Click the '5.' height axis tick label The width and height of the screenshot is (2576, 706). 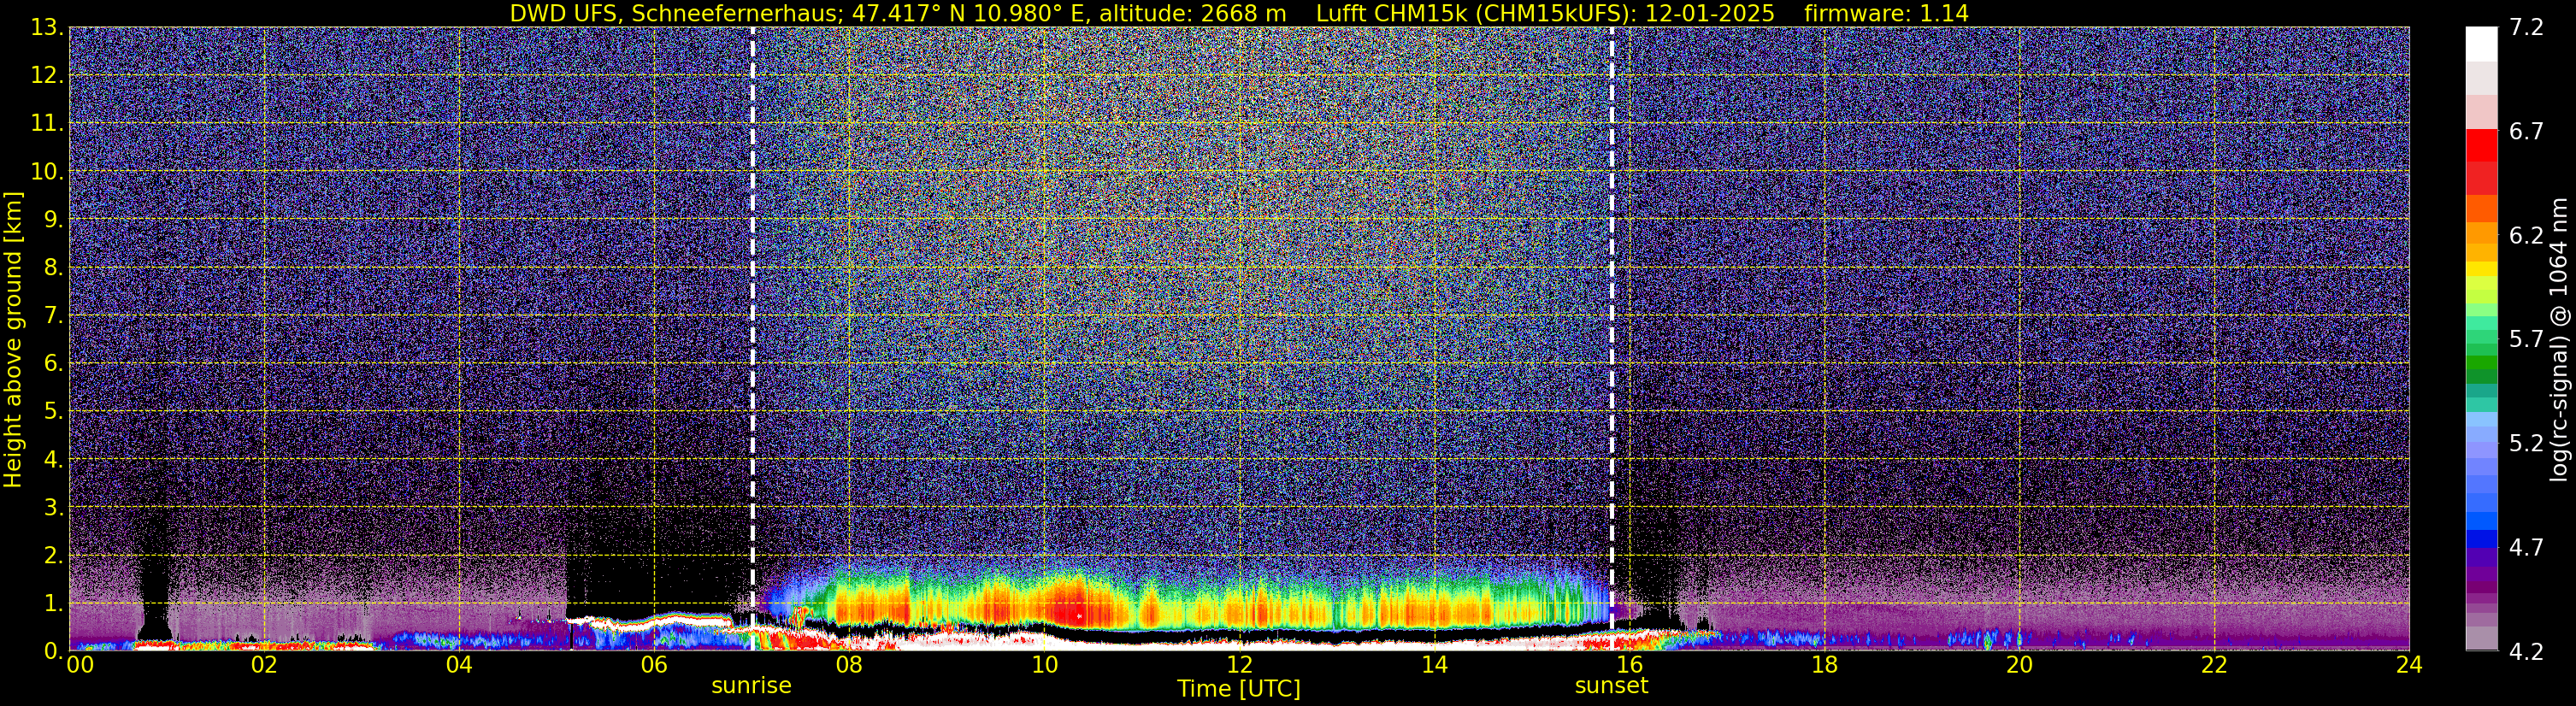tap(54, 412)
